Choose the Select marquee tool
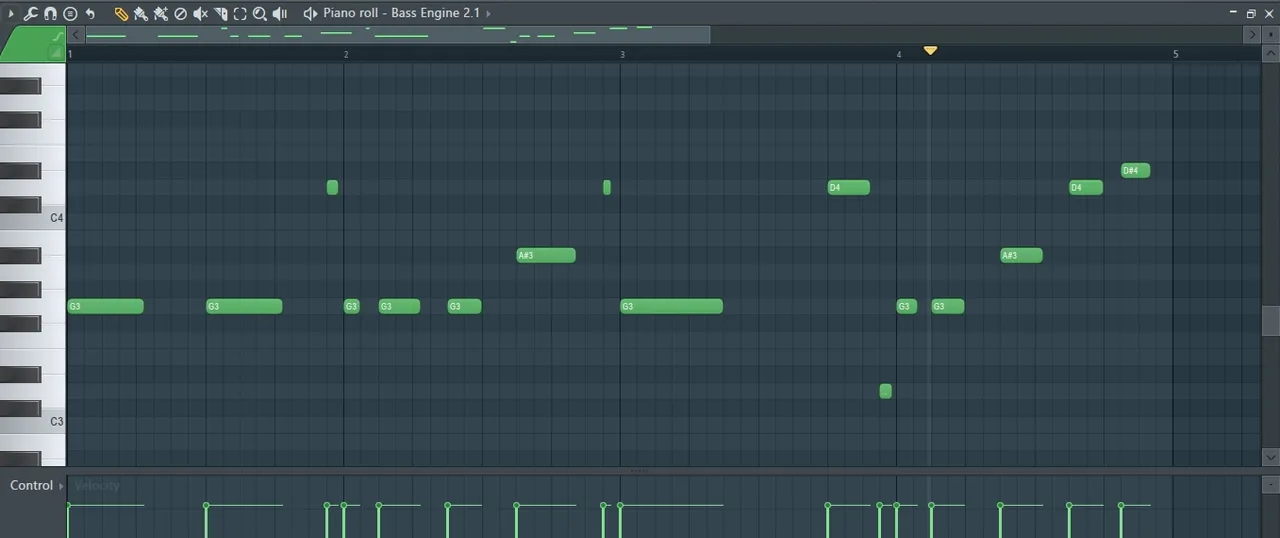This screenshot has width=1280, height=538. point(240,13)
